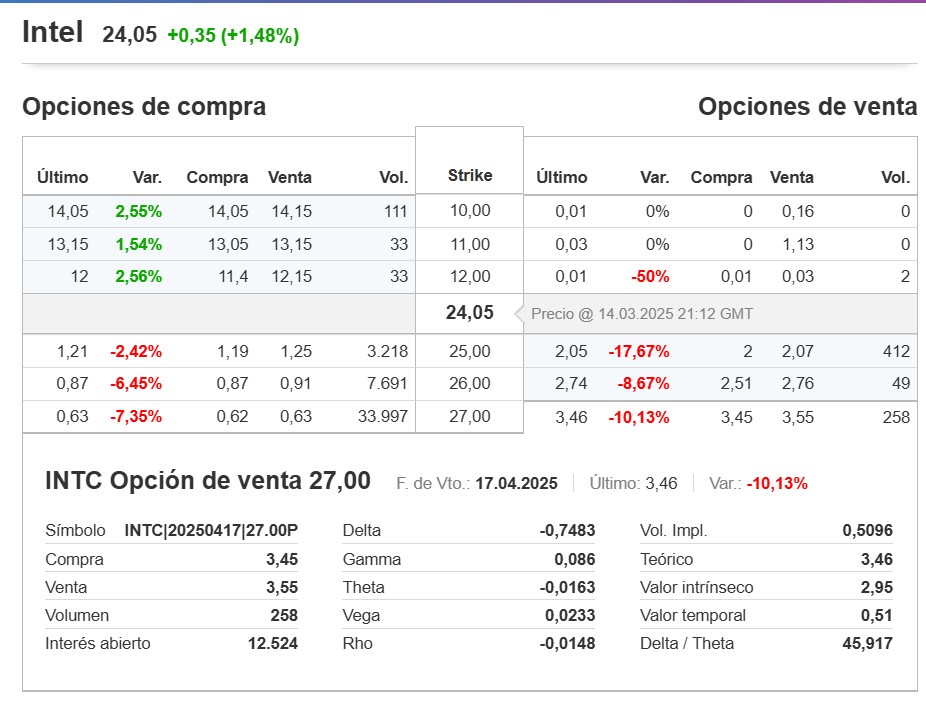Select the 12,00 strike cell

pyautogui.click(x=470, y=277)
